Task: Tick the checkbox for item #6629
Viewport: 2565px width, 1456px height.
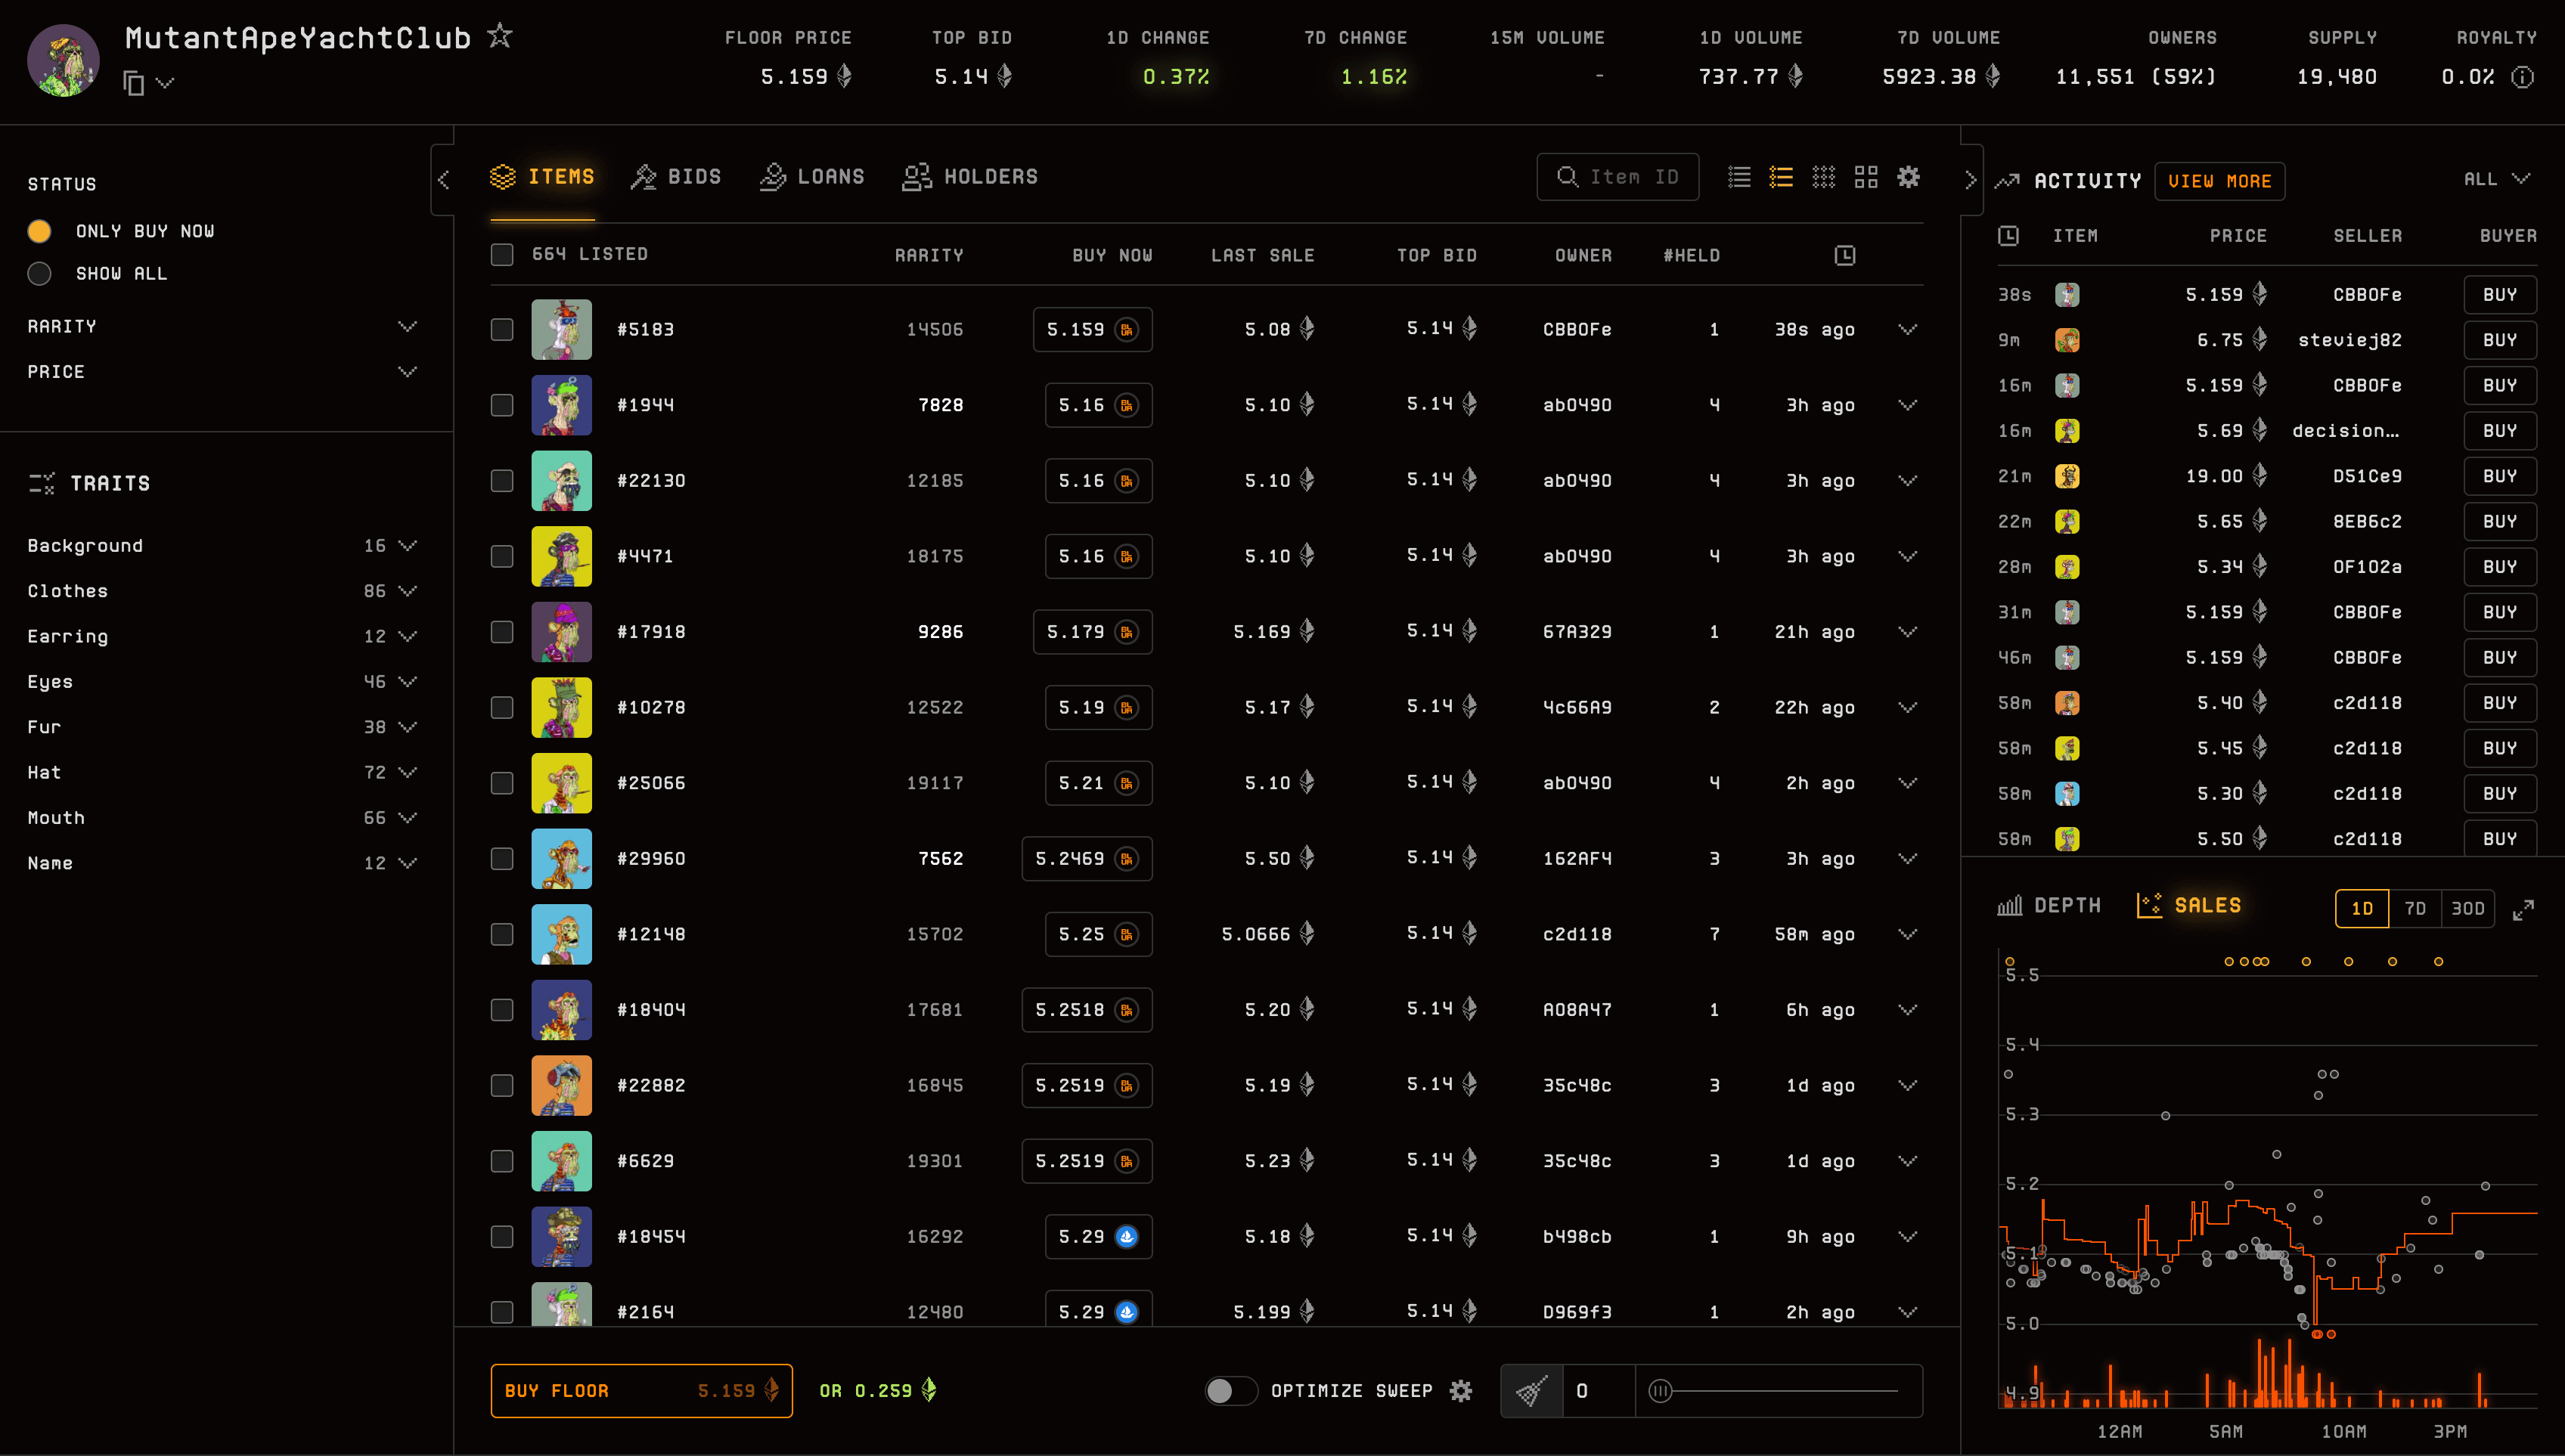Action: click(502, 1161)
